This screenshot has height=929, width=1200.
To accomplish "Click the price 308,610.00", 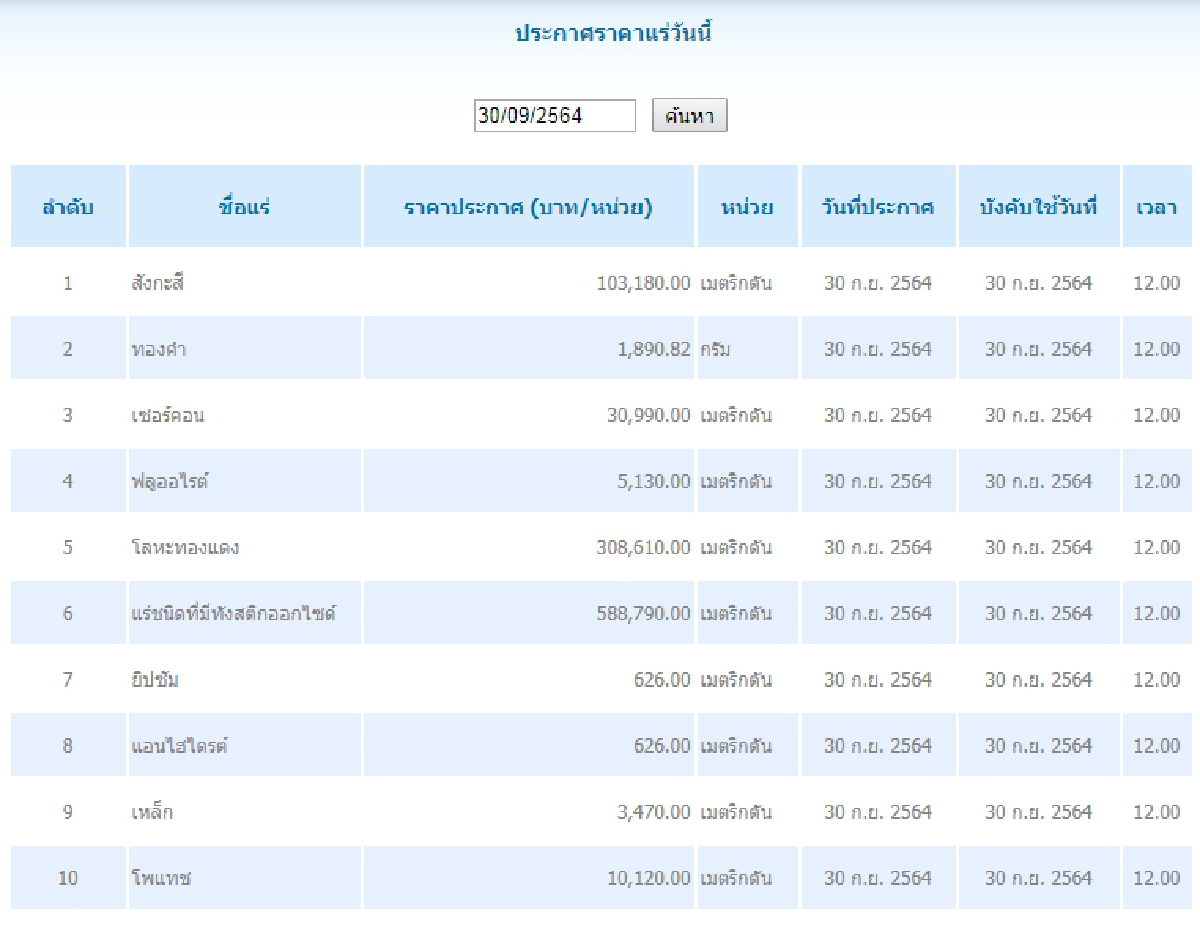I will pos(643,547).
